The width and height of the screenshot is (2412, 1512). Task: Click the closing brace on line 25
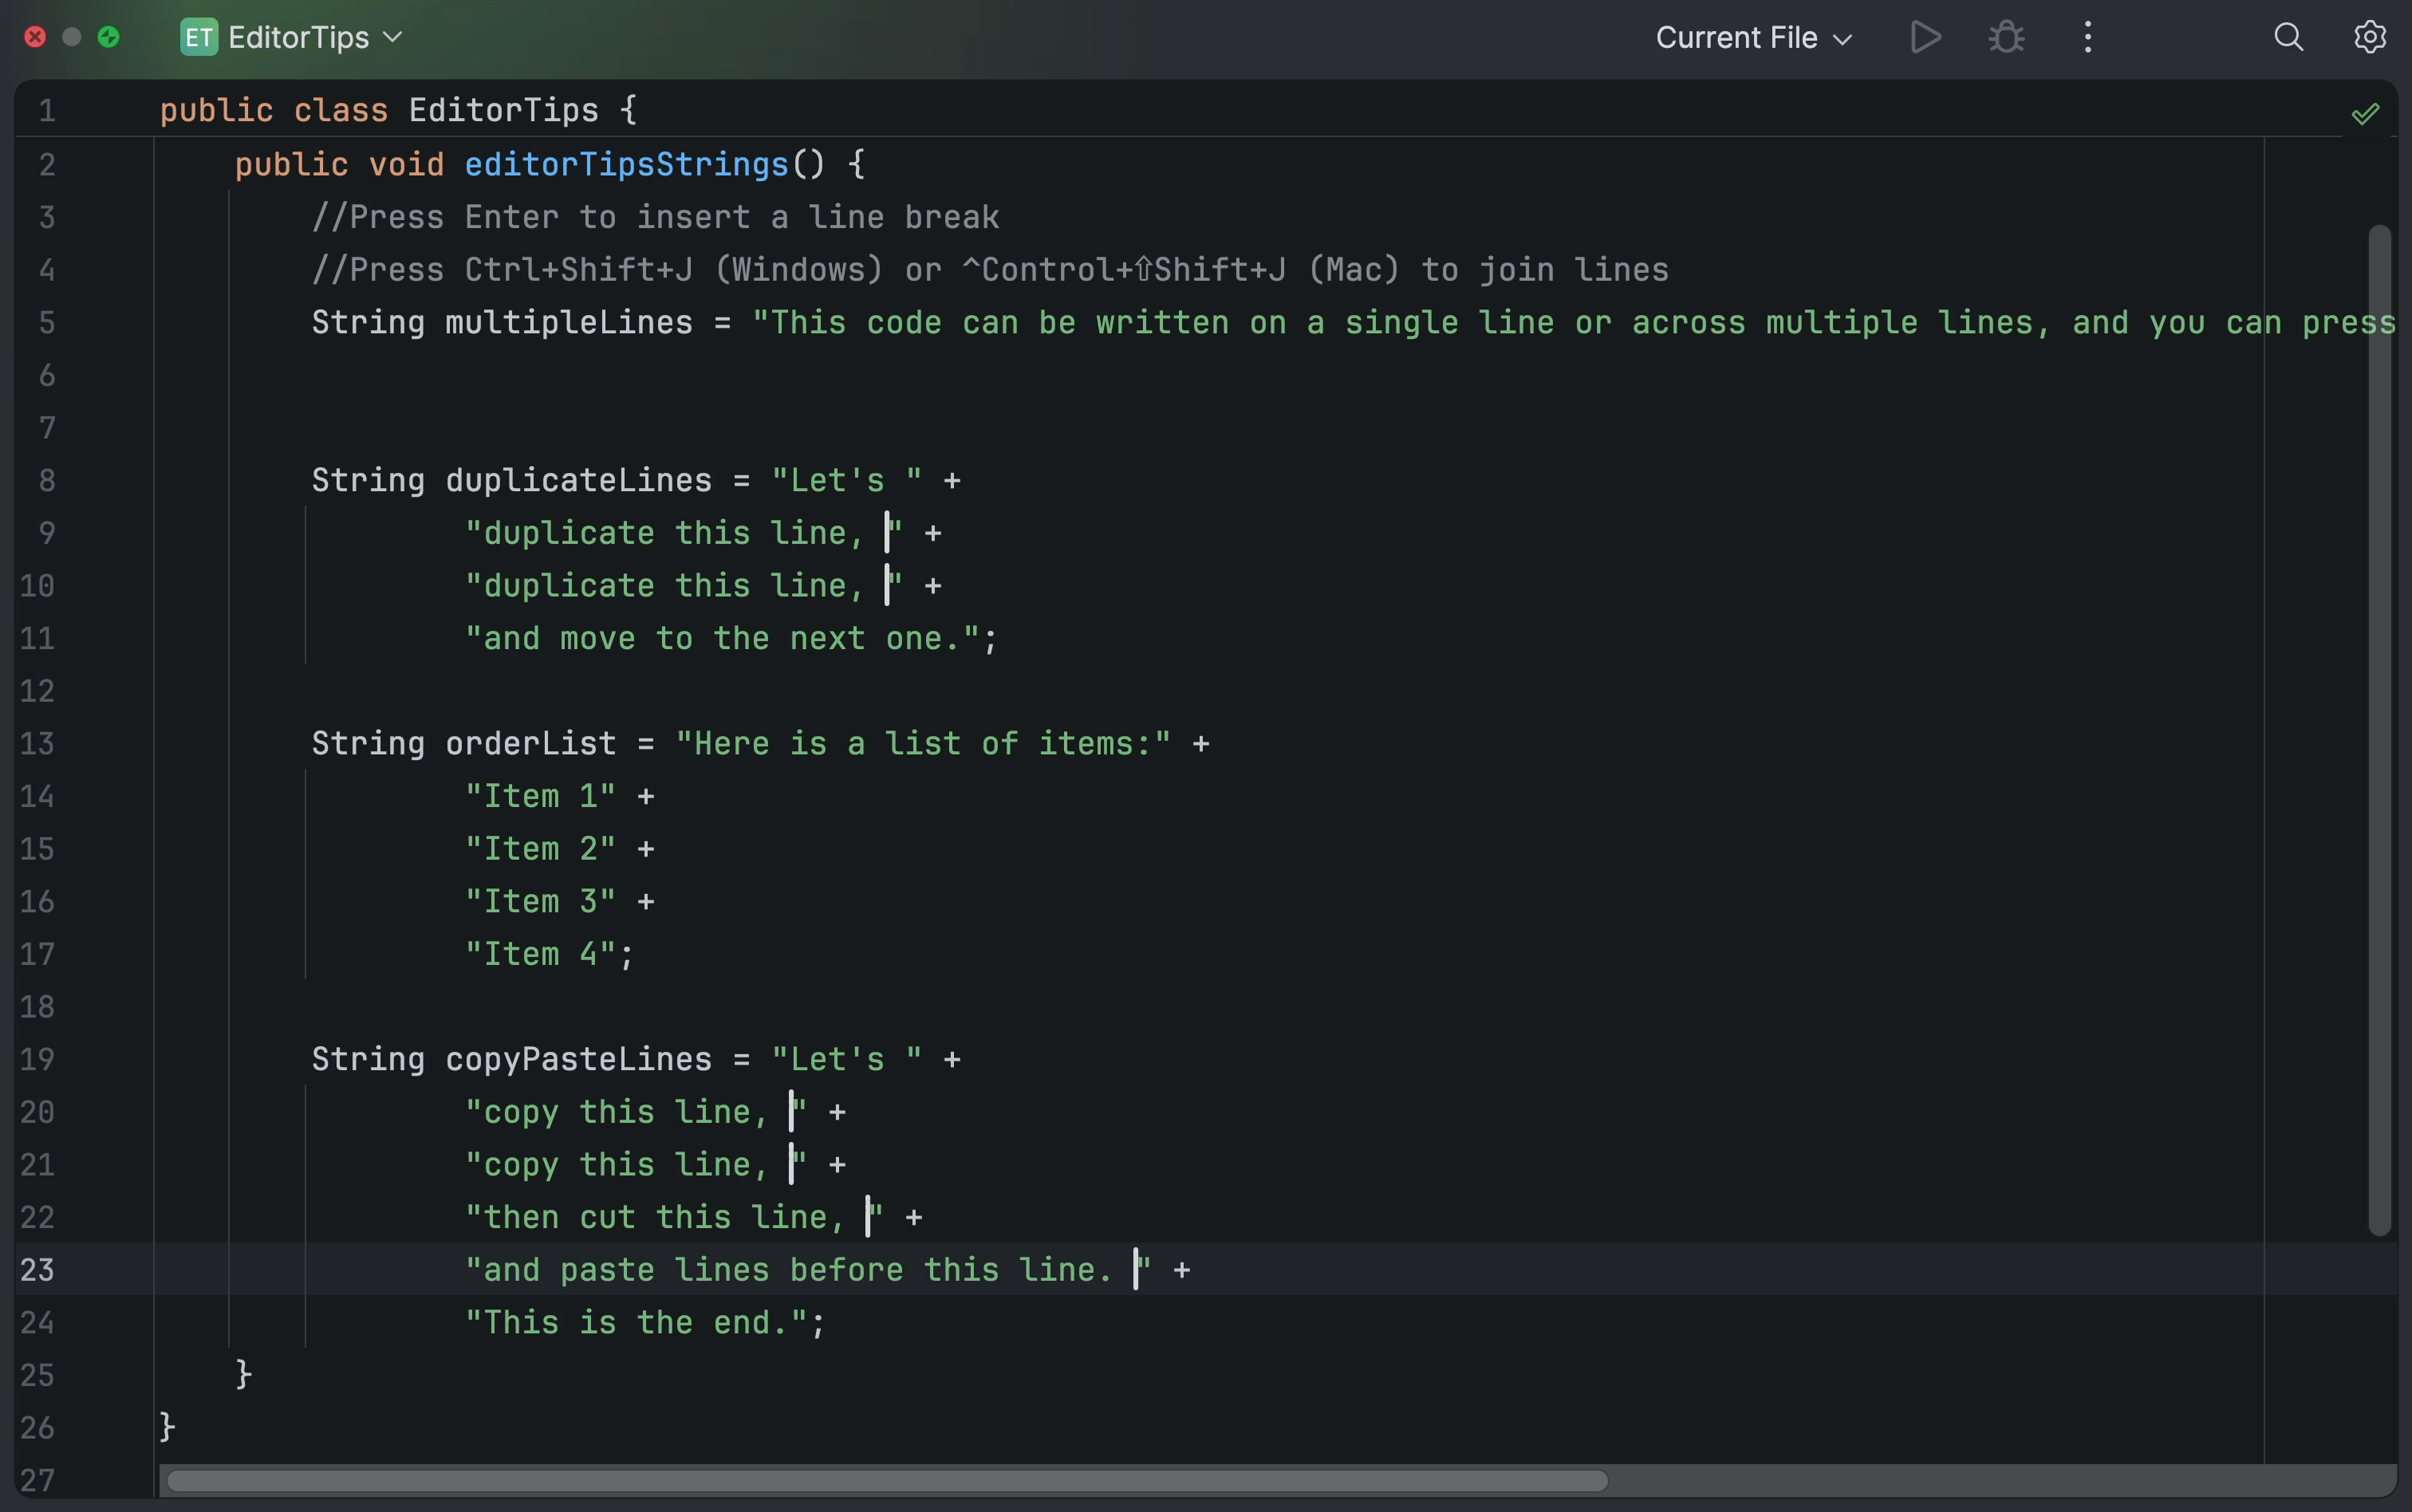243,1375
